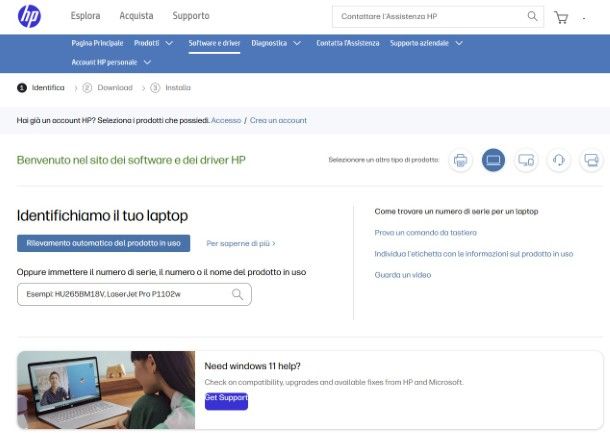Open Contatta l'Assistenza

click(347, 43)
